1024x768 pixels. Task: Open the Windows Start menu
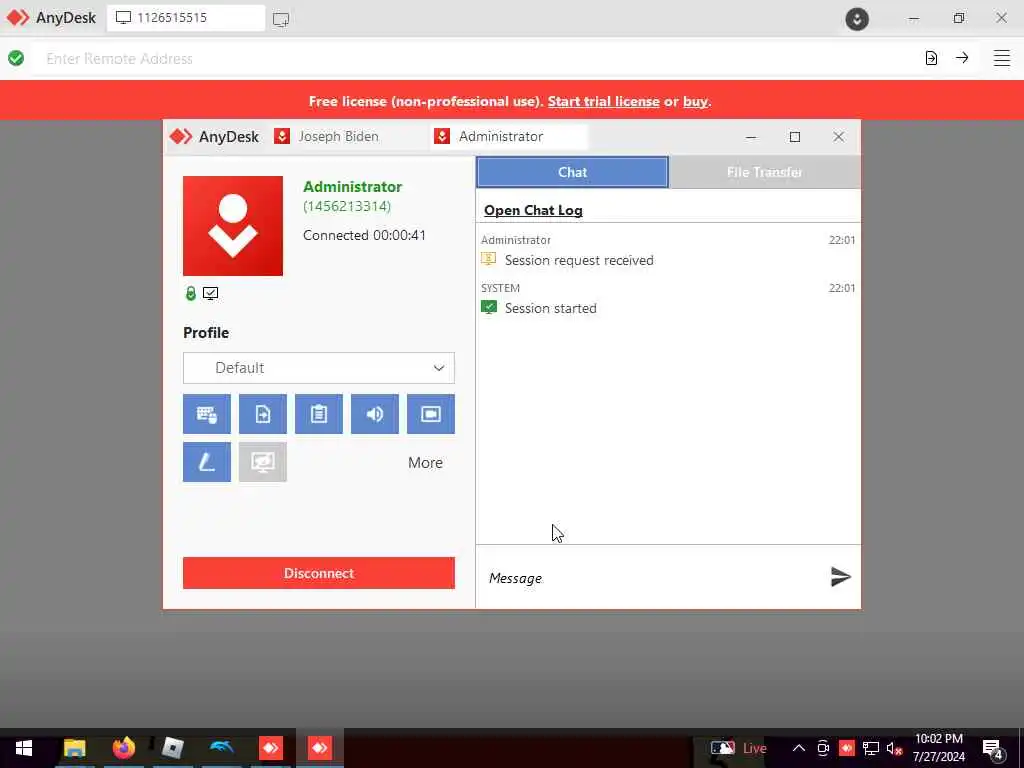point(24,748)
